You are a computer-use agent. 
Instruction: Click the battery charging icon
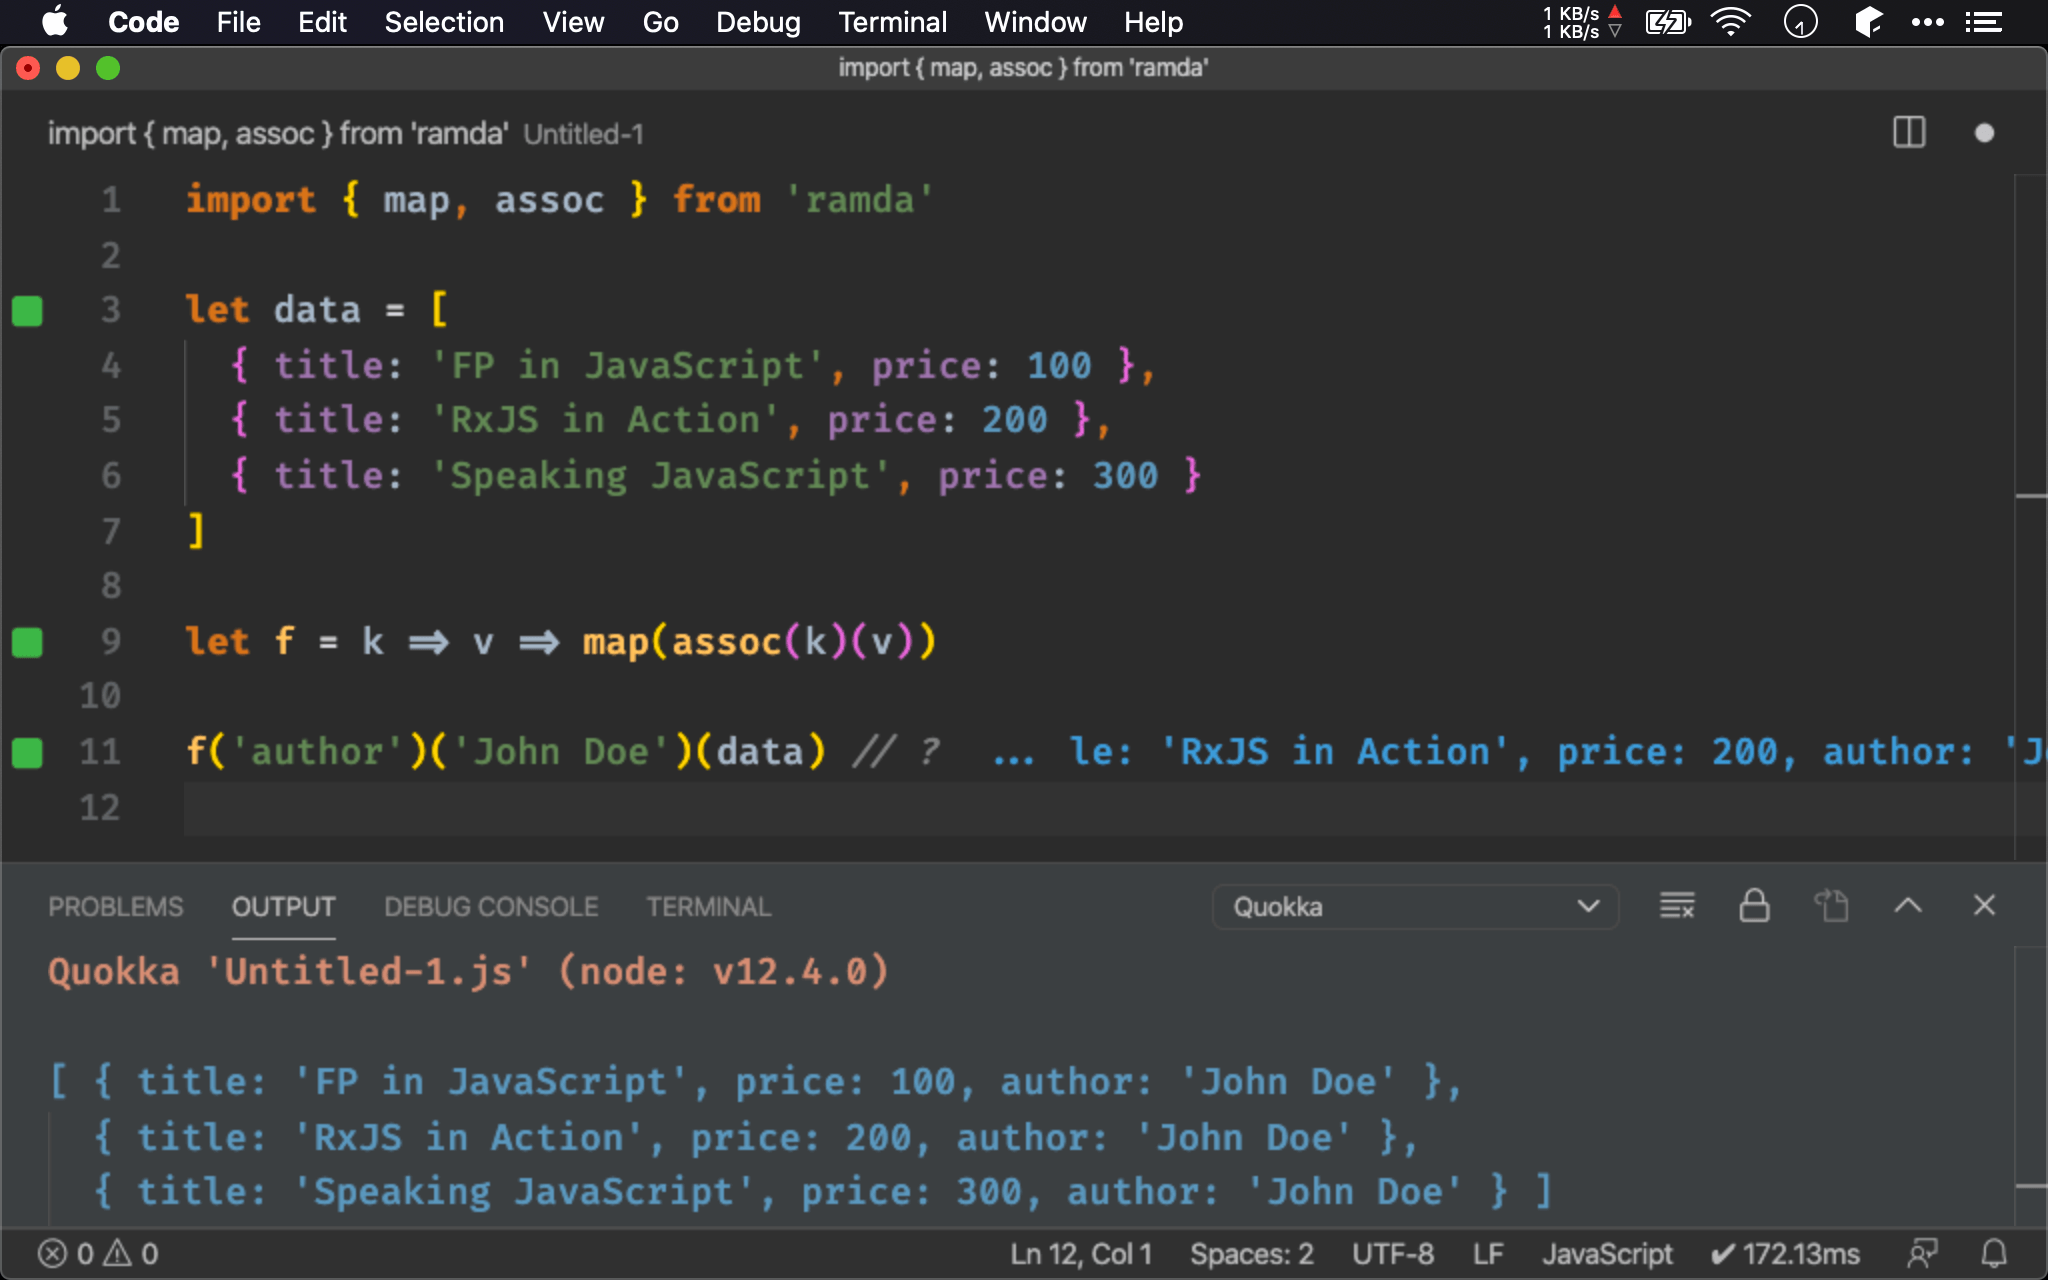1668,22
